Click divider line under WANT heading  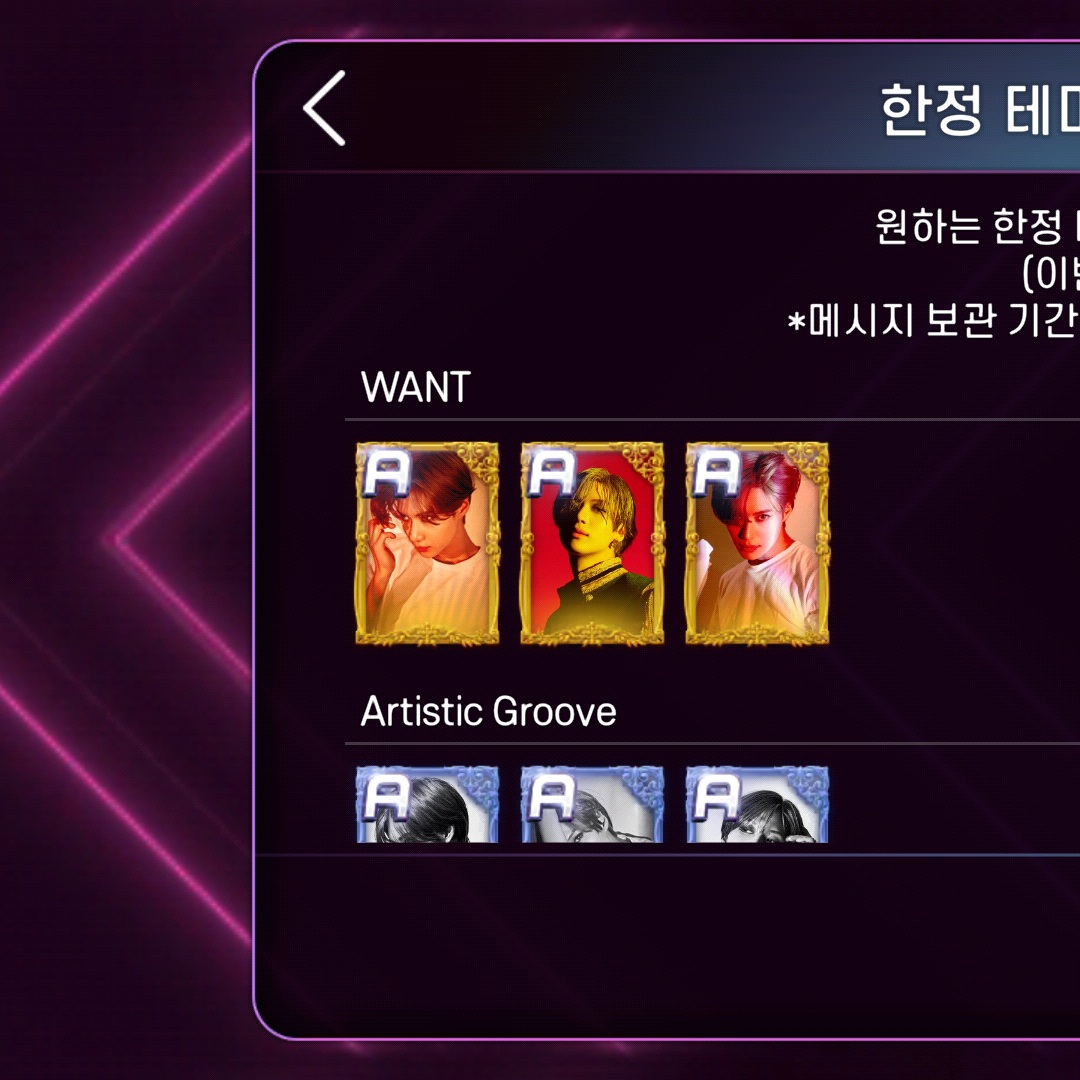(712, 419)
